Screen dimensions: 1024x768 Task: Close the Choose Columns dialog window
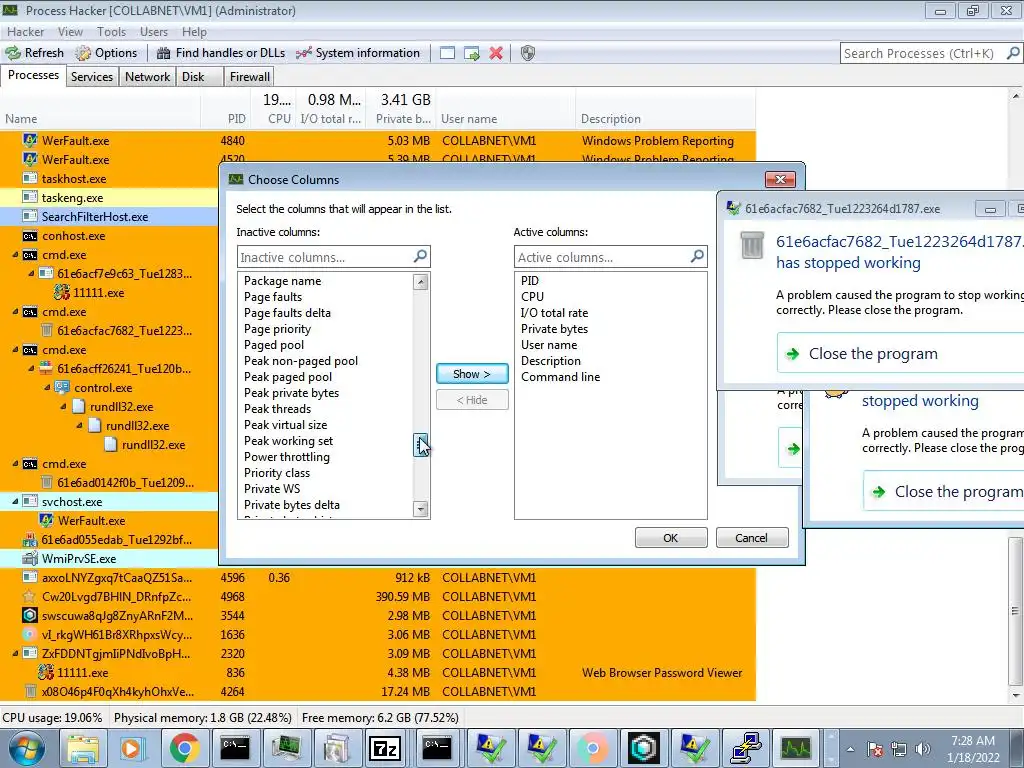click(x=780, y=179)
